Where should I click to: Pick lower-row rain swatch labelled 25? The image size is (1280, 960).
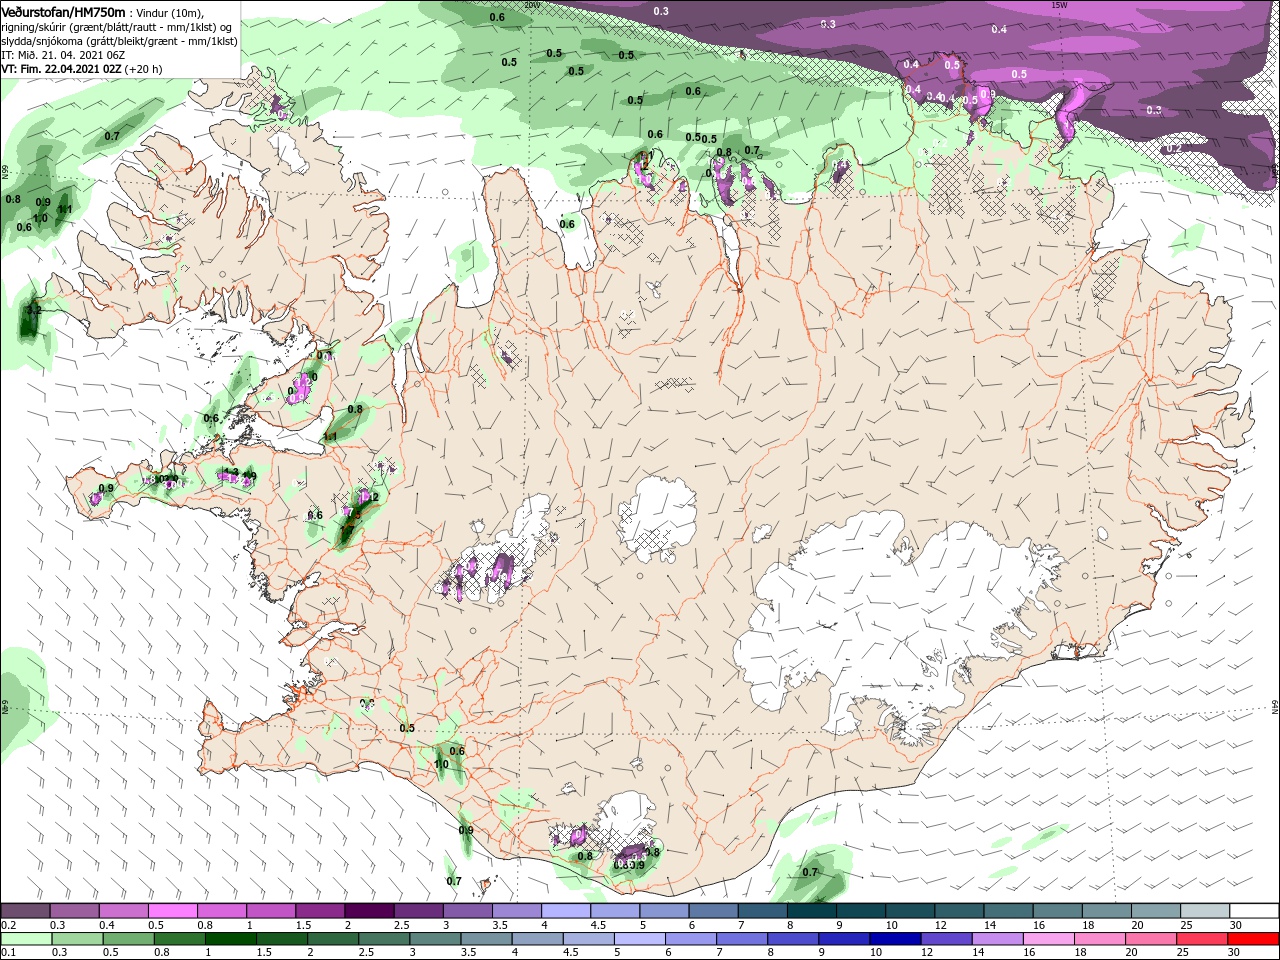[x=1203, y=940]
